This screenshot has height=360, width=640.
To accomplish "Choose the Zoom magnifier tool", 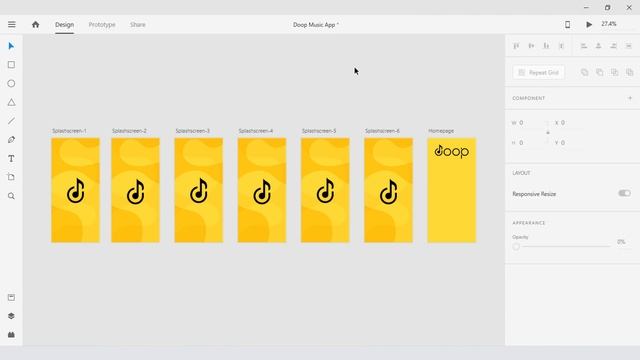I will pyautogui.click(x=11, y=196).
